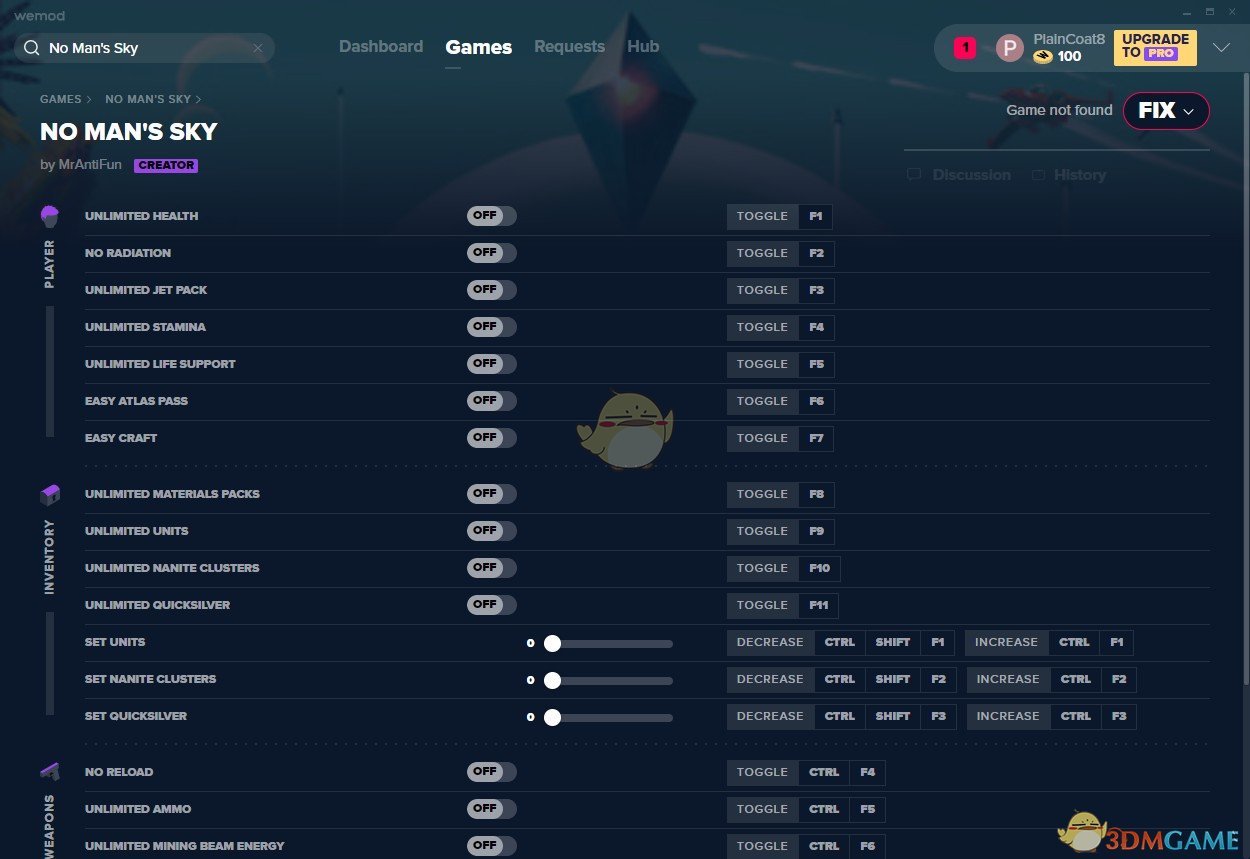The width and height of the screenshot is (1250, 859).
Task: Turn on Easy Atlas Pass
Action: pos(492,401)
